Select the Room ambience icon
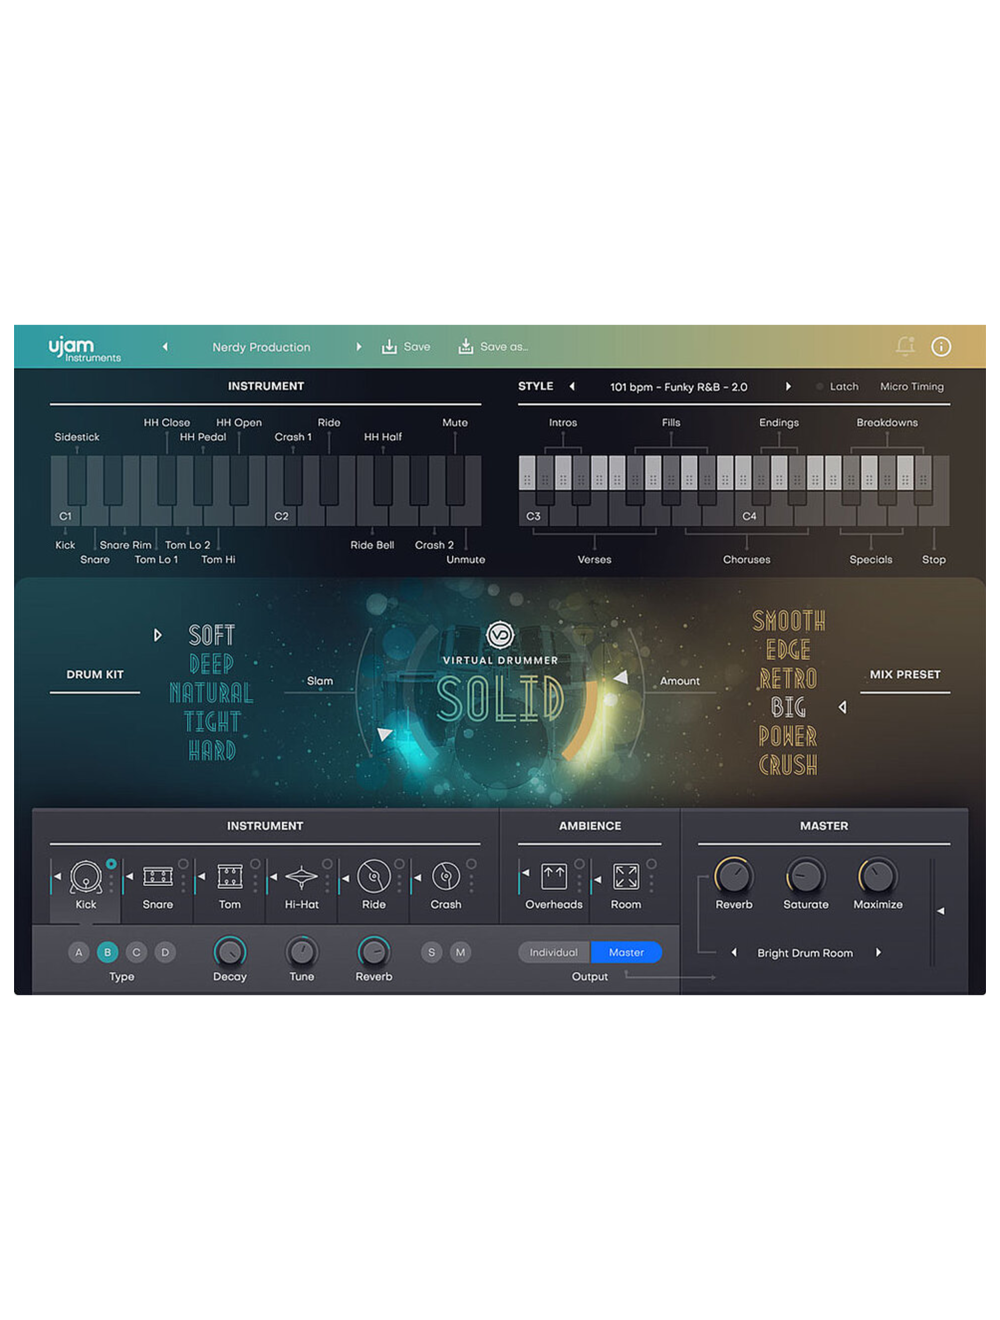 click(x=626, y=878)
